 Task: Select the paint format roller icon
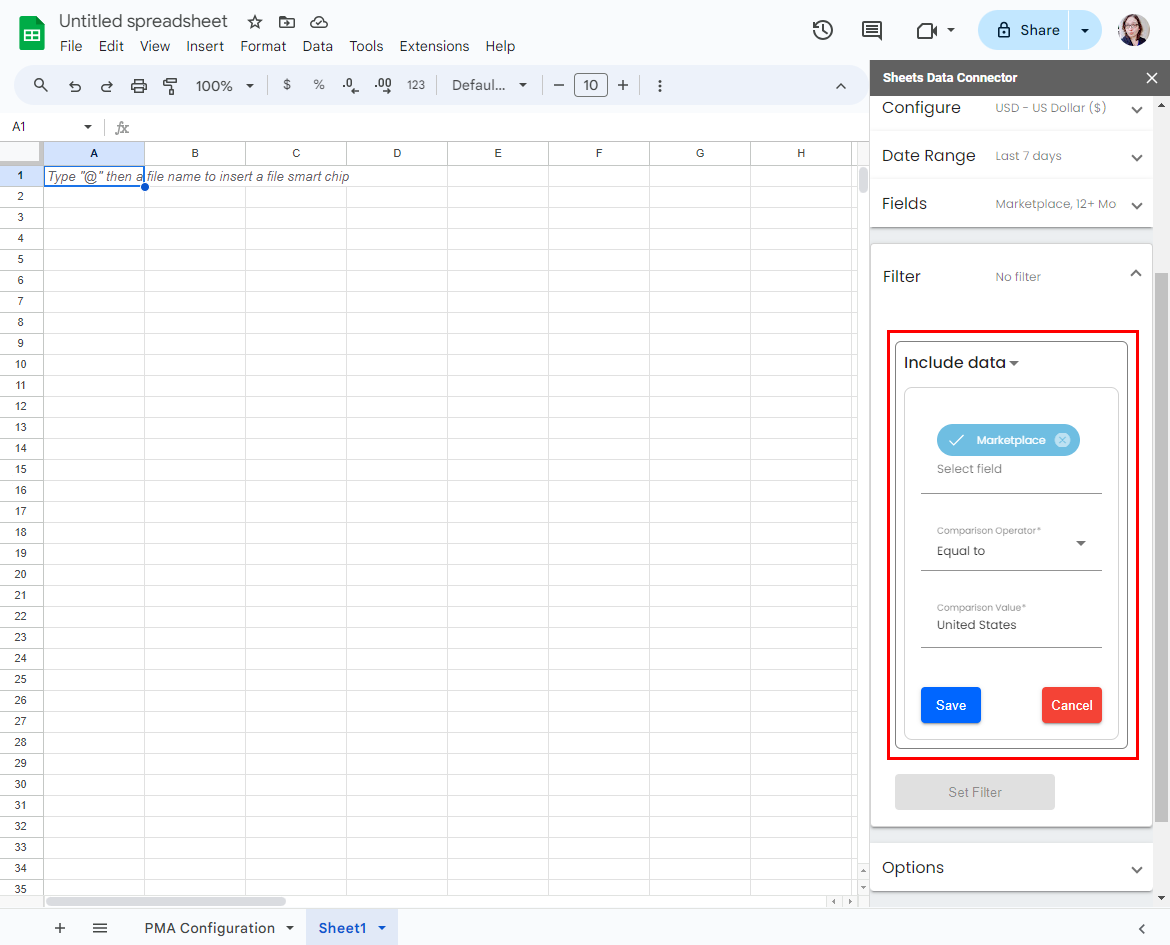pyautogui.click(x=170, y=86)
